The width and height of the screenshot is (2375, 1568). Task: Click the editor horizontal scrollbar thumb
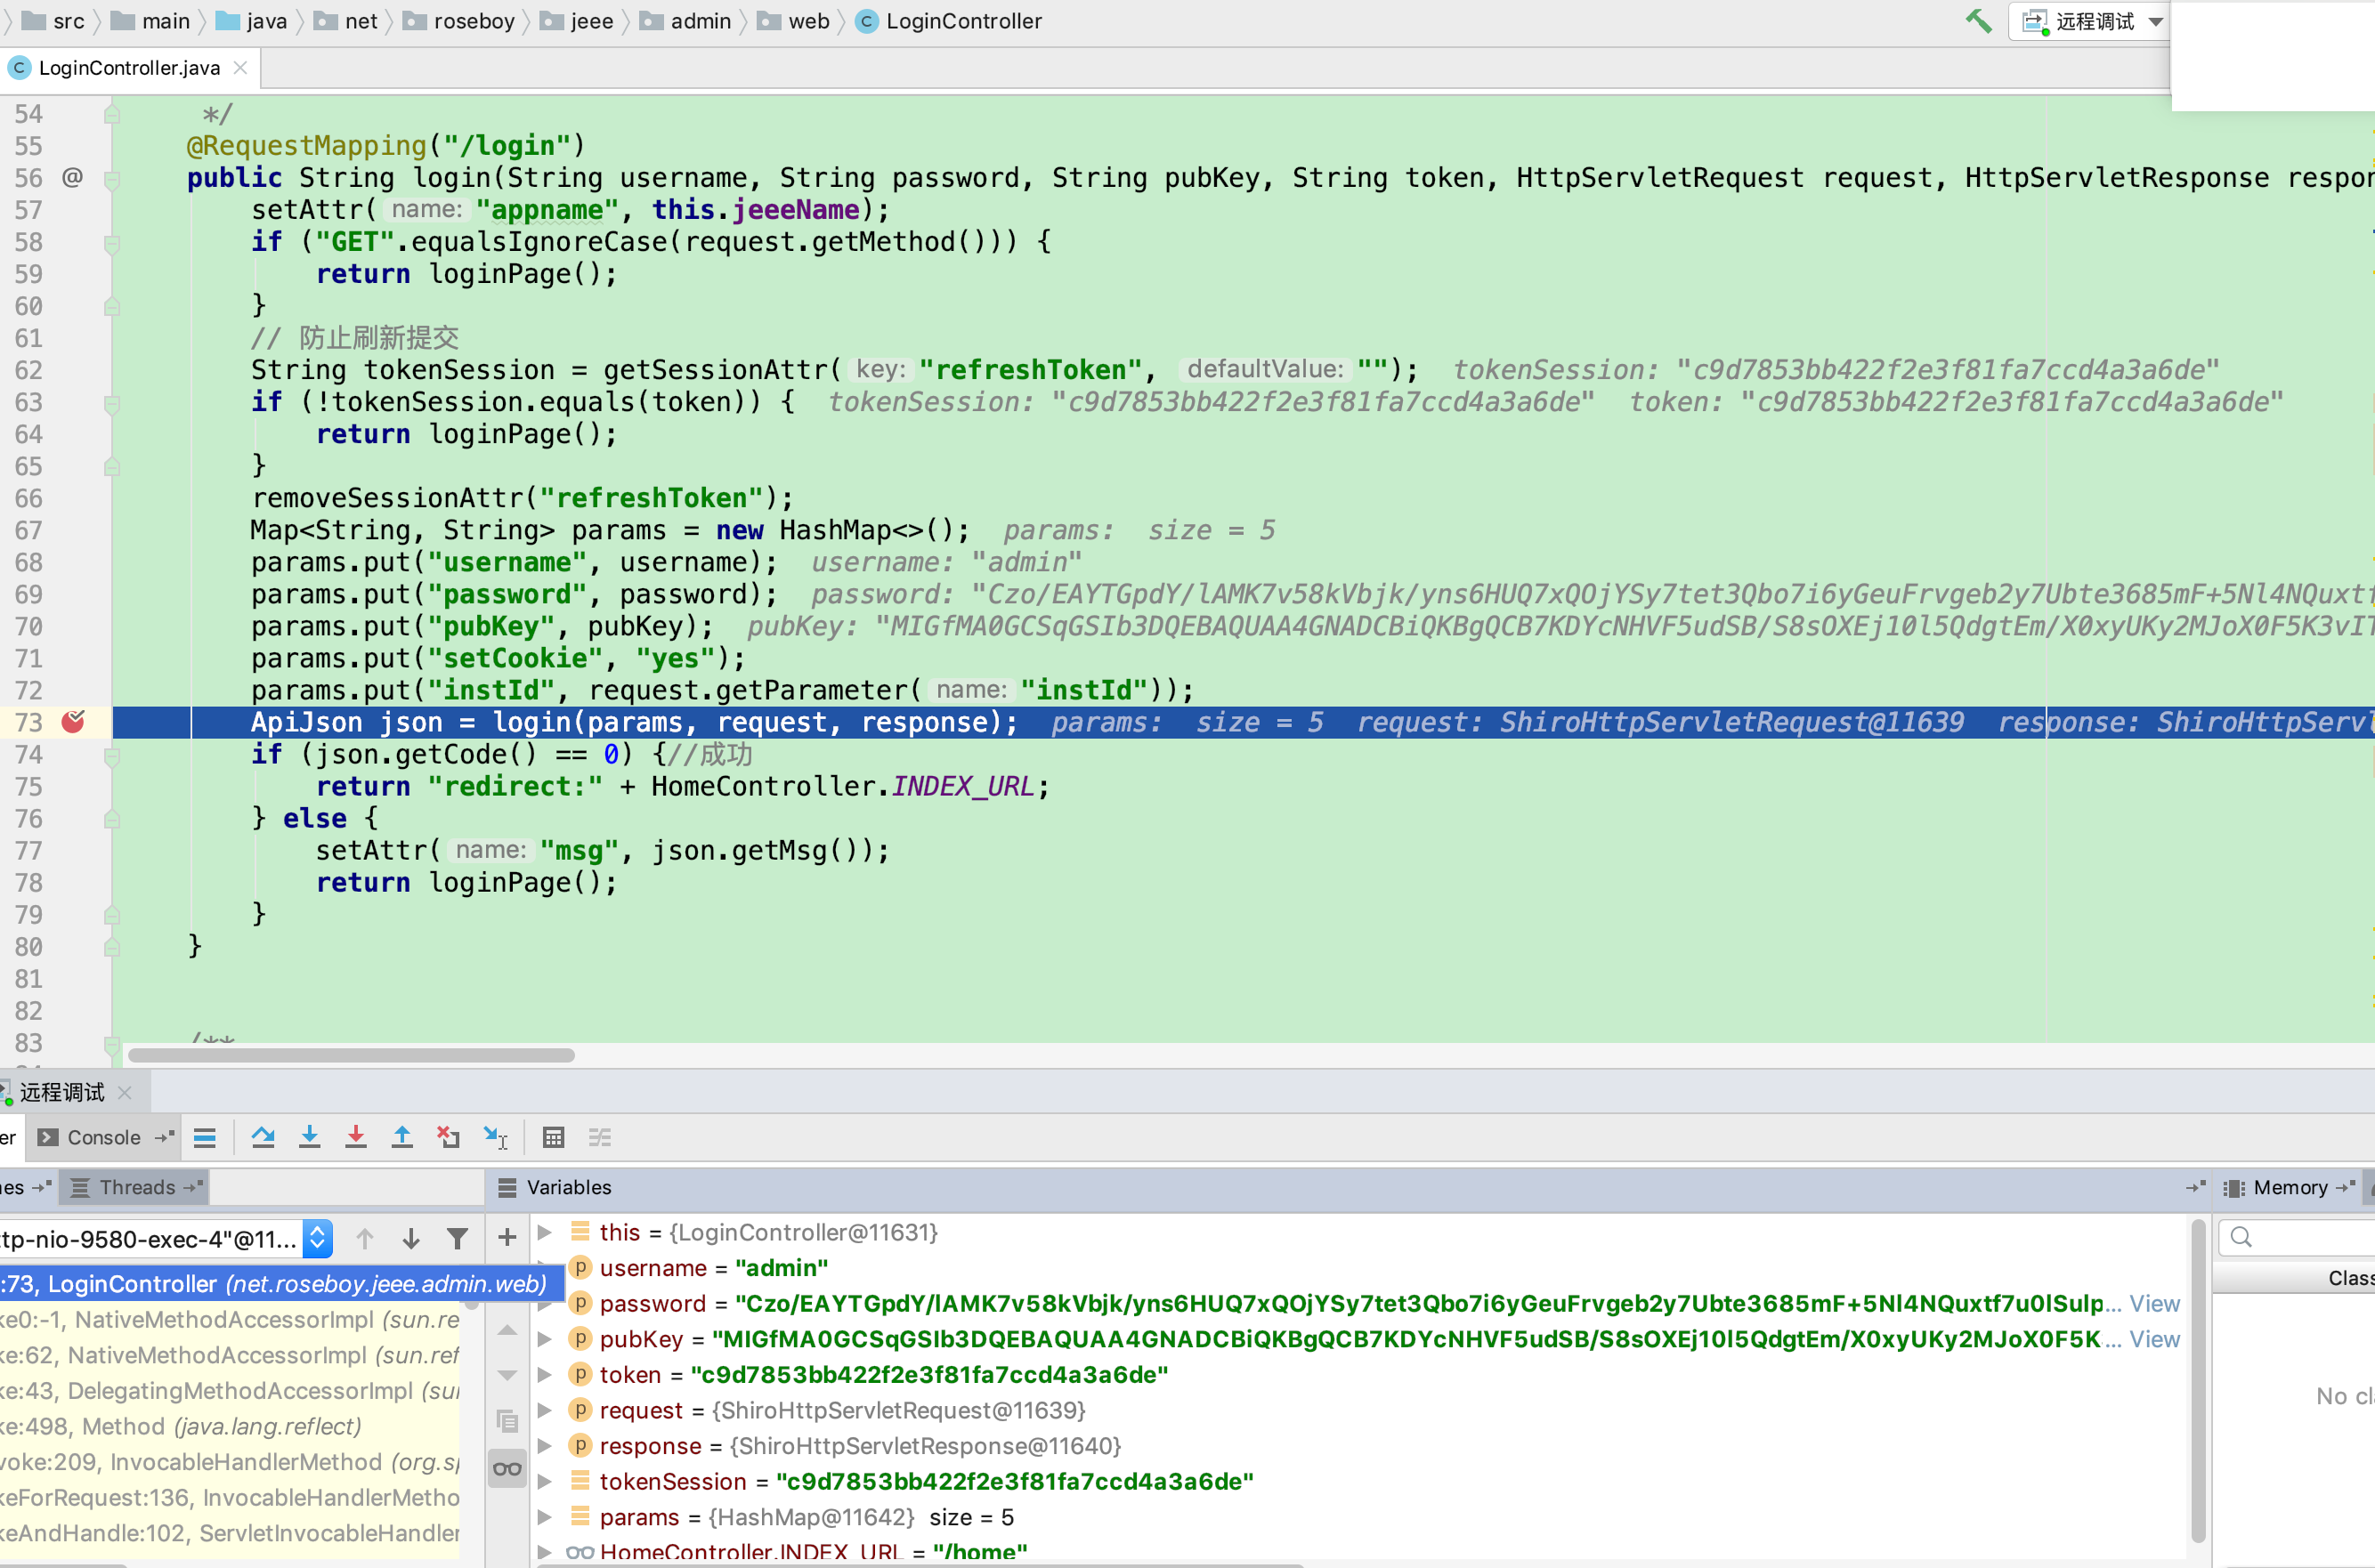point(351,1056)
